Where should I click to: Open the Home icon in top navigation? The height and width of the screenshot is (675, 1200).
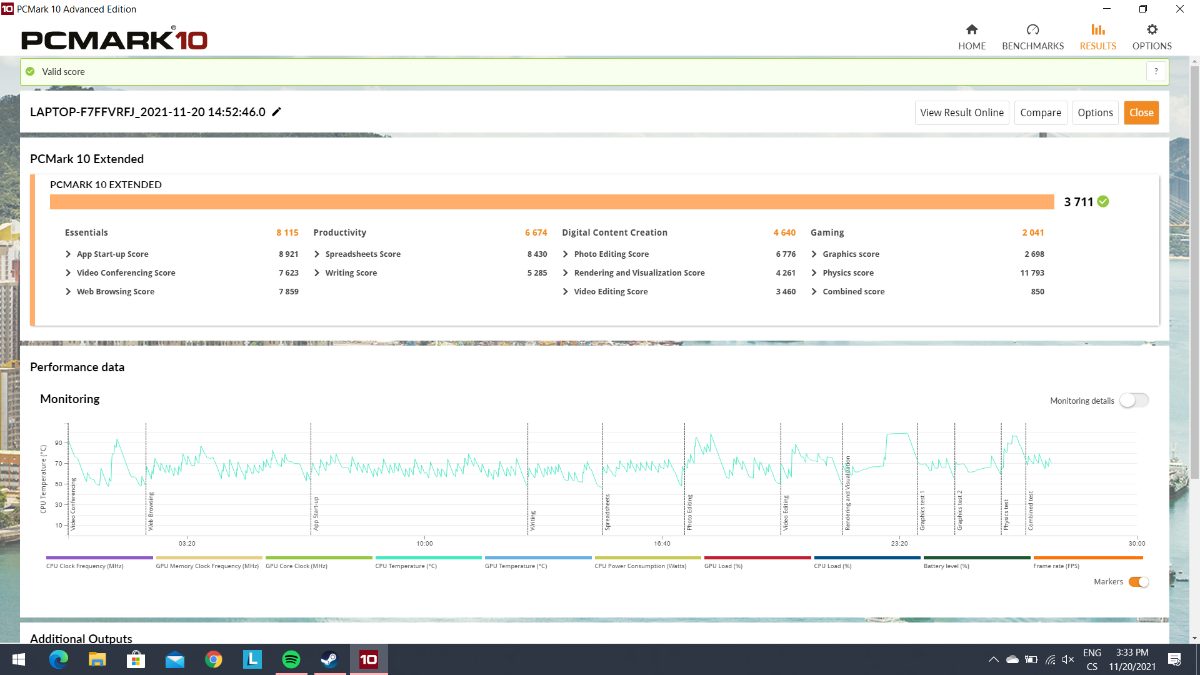[x=971, y=30]
